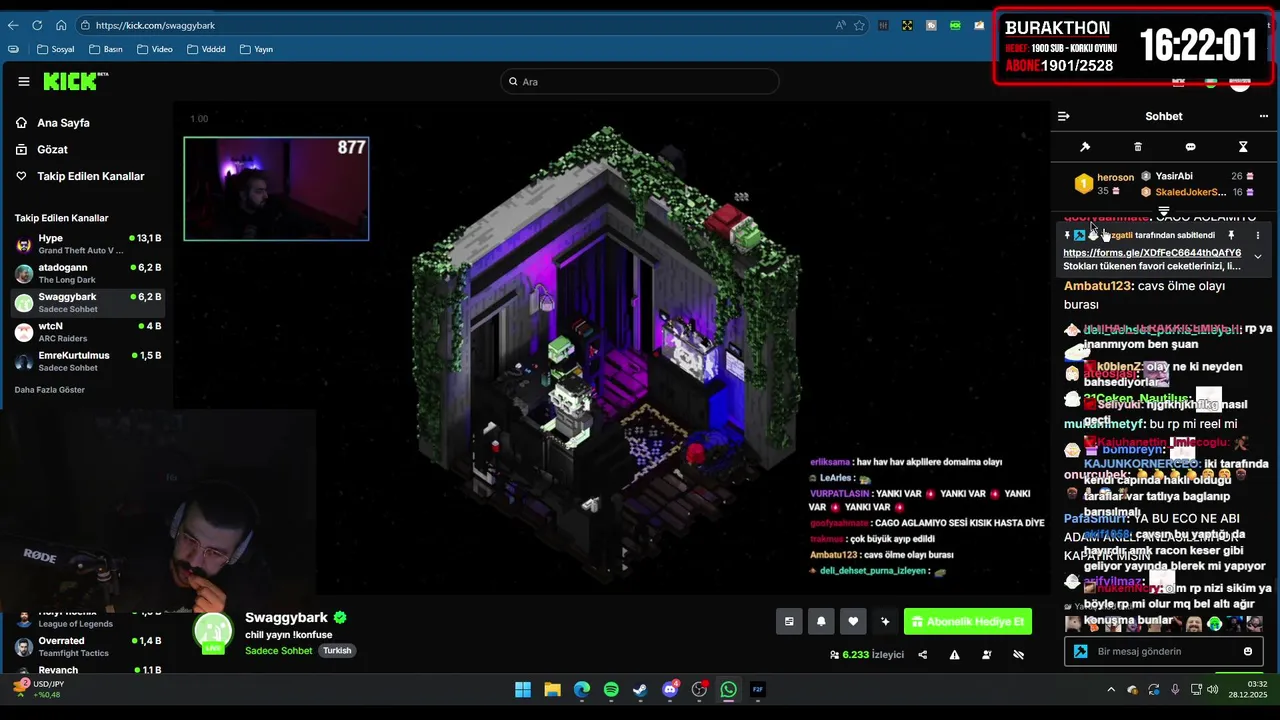Open chat bubble mode icon

click(x=1190, y=147)
